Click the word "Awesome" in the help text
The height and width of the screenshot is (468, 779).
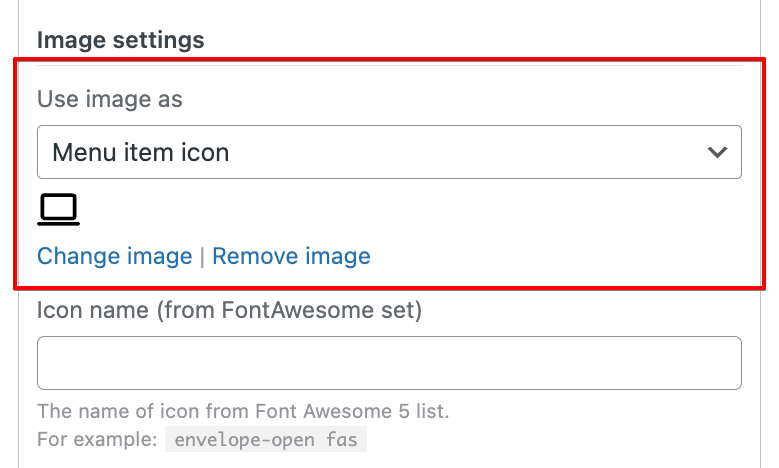348,411
